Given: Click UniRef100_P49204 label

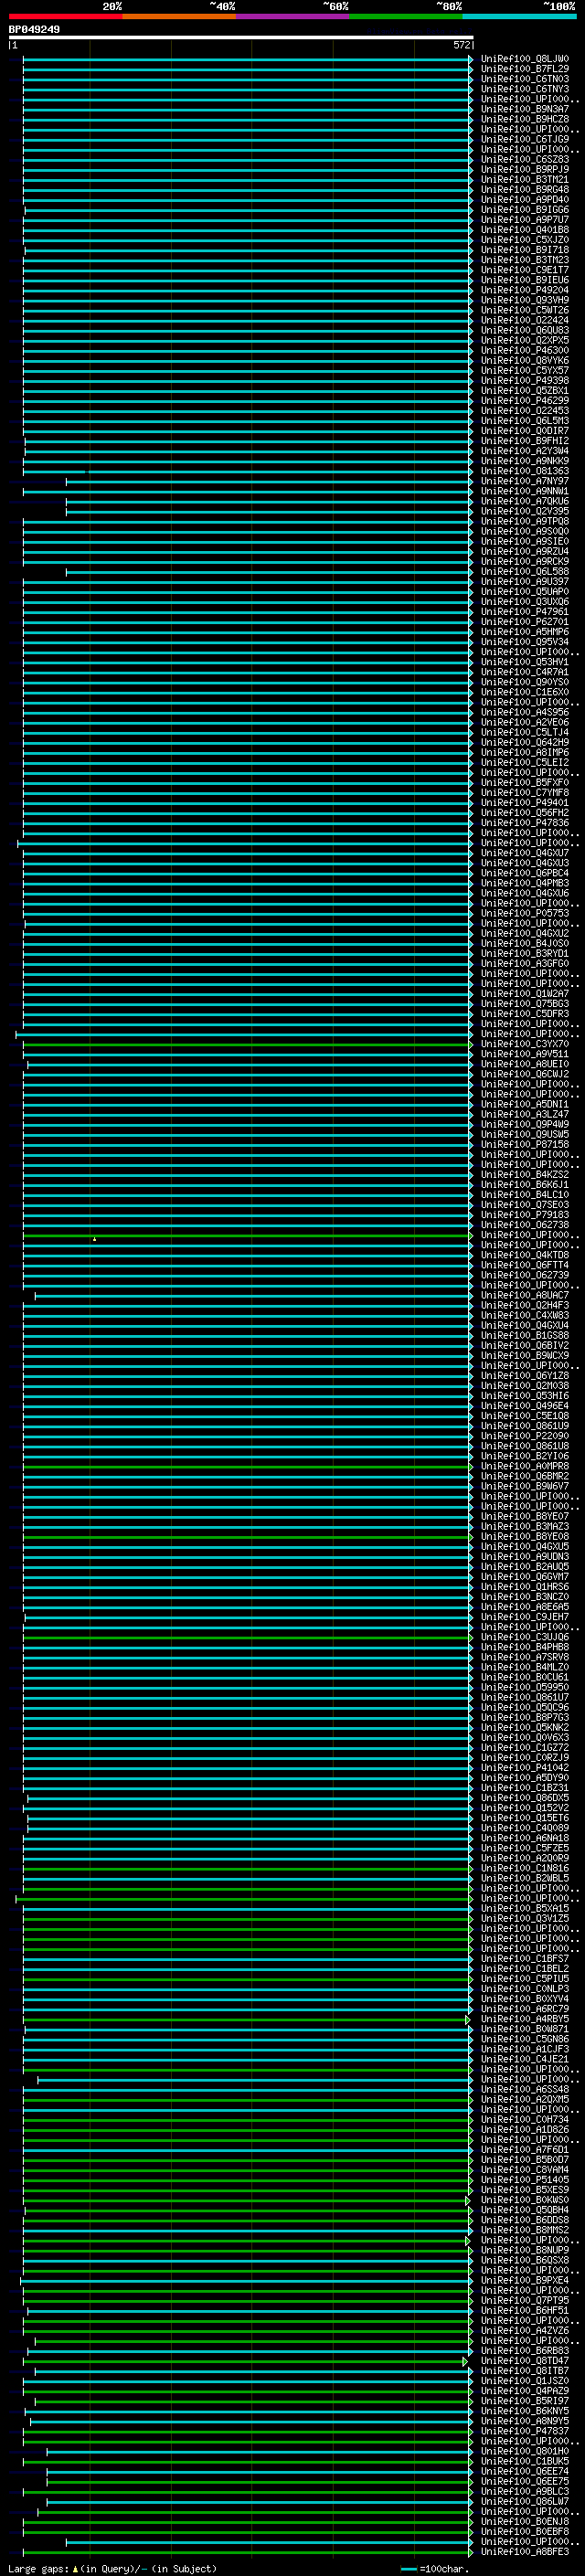Looking at the screenshot, I should [x=525, y=290].
